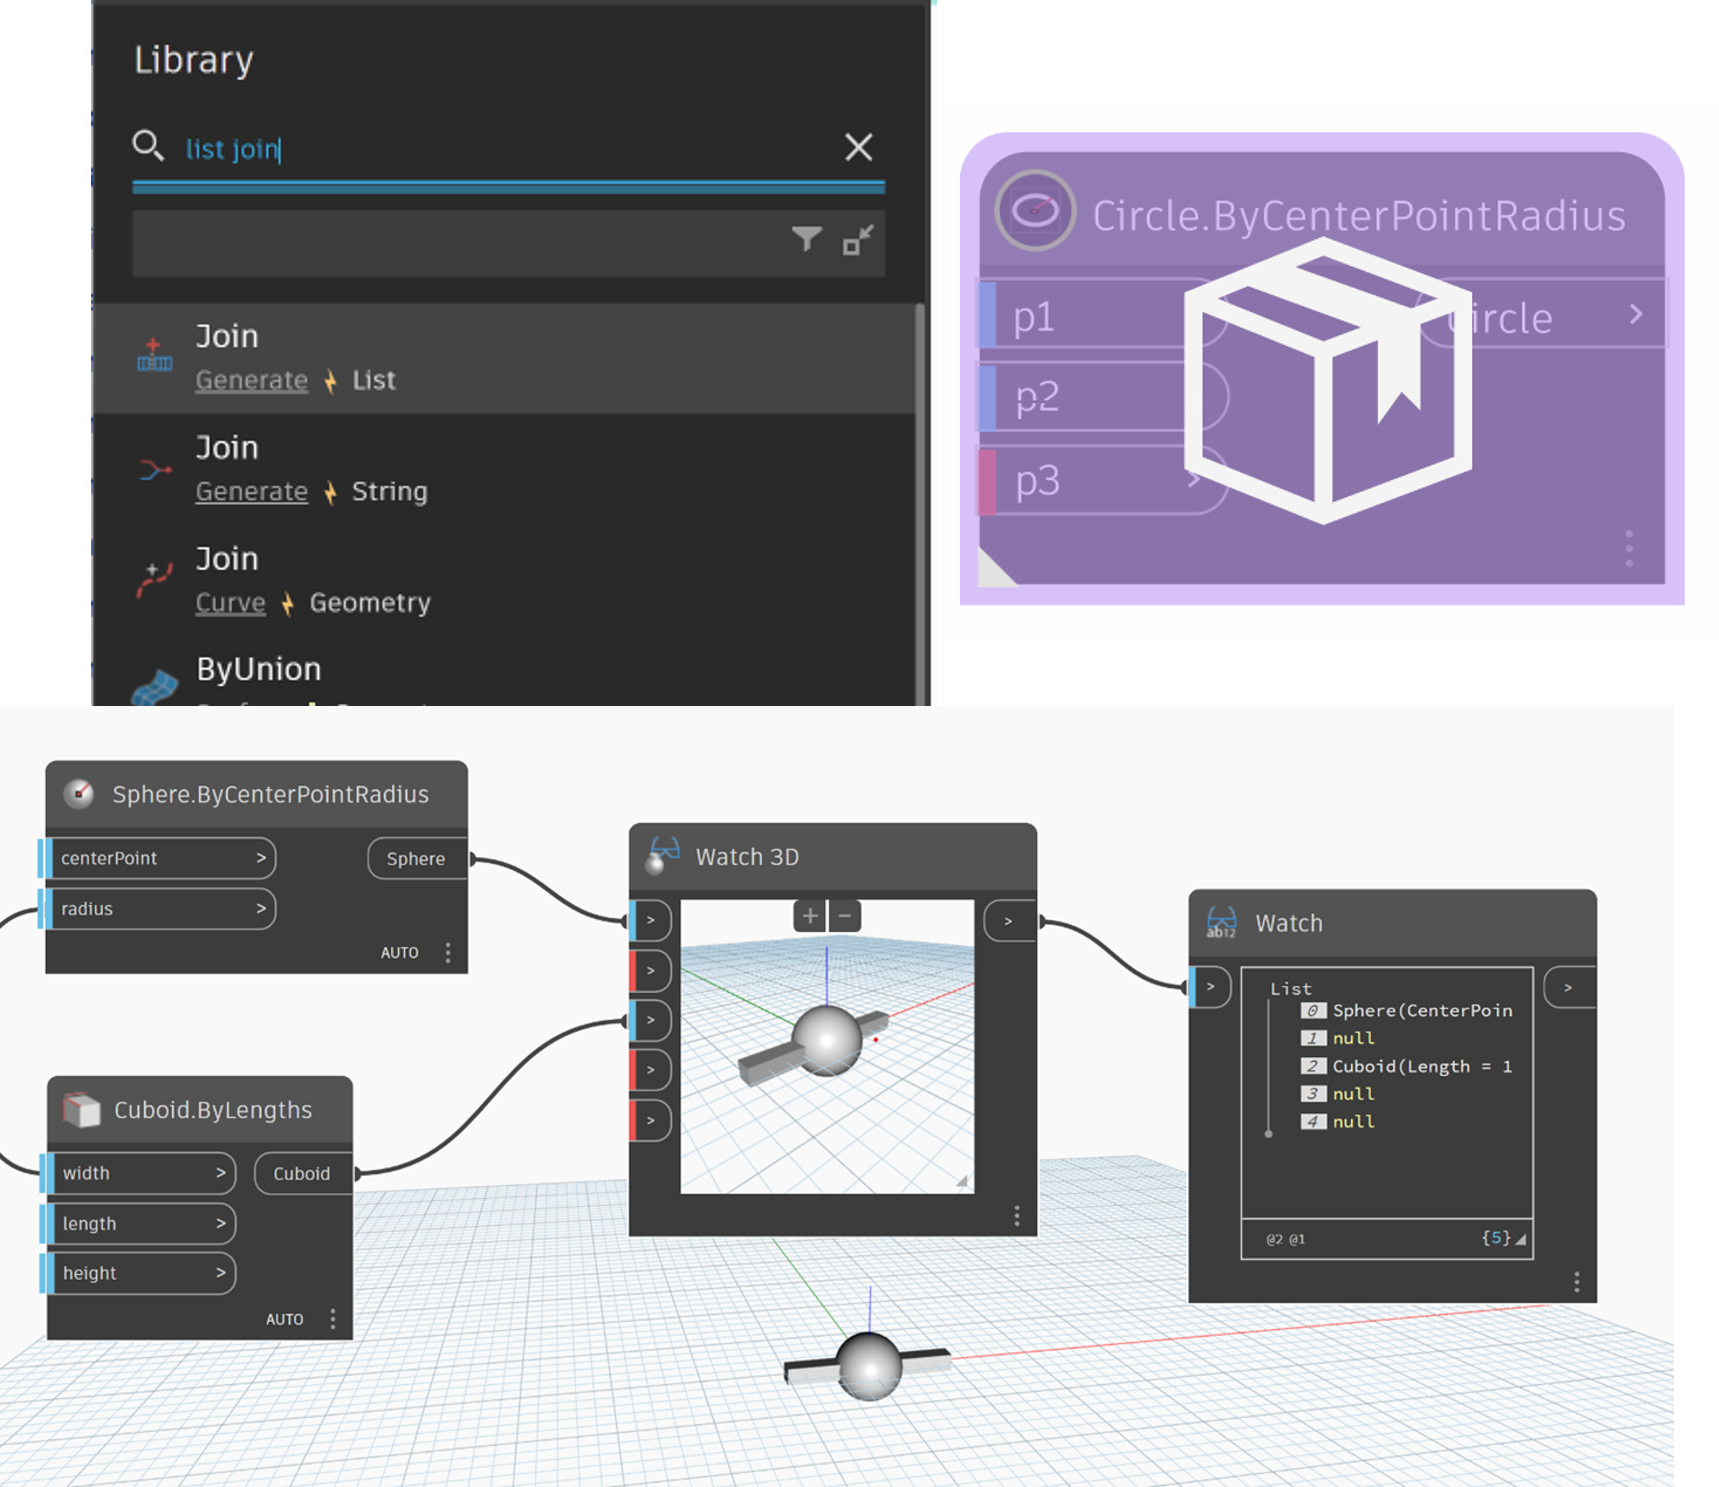Remove input with Watch 3D minus button
Screen dimensions: 1719x1487
(845, 915)
